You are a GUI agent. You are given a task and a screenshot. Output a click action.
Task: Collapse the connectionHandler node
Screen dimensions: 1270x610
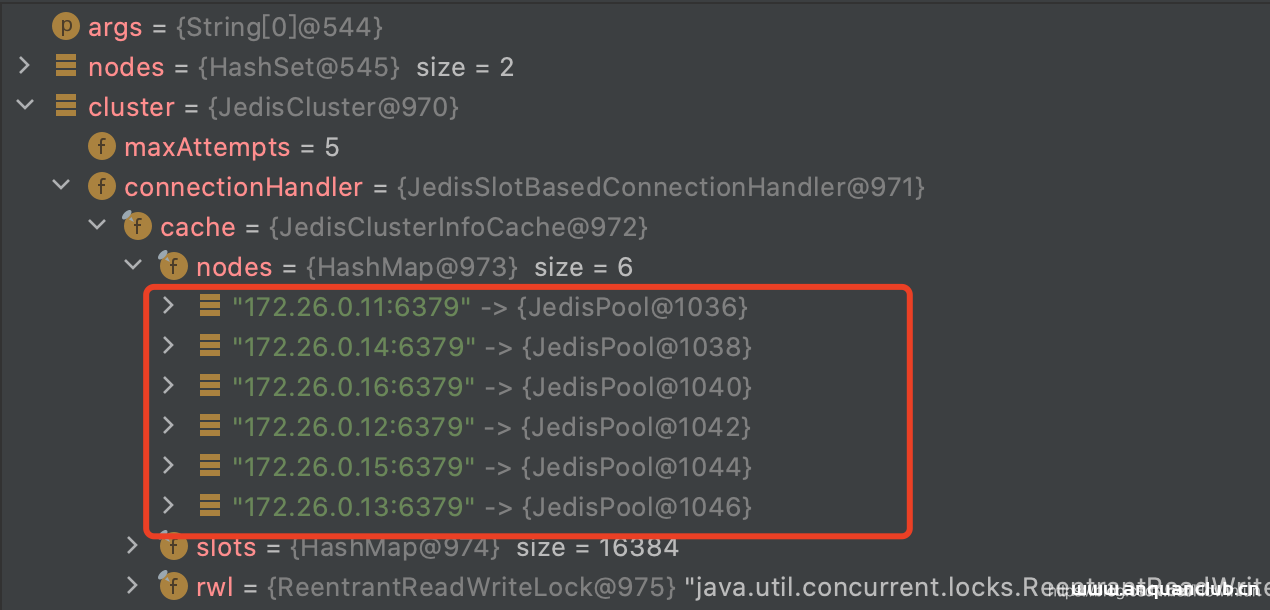click(x=60, y=186)
